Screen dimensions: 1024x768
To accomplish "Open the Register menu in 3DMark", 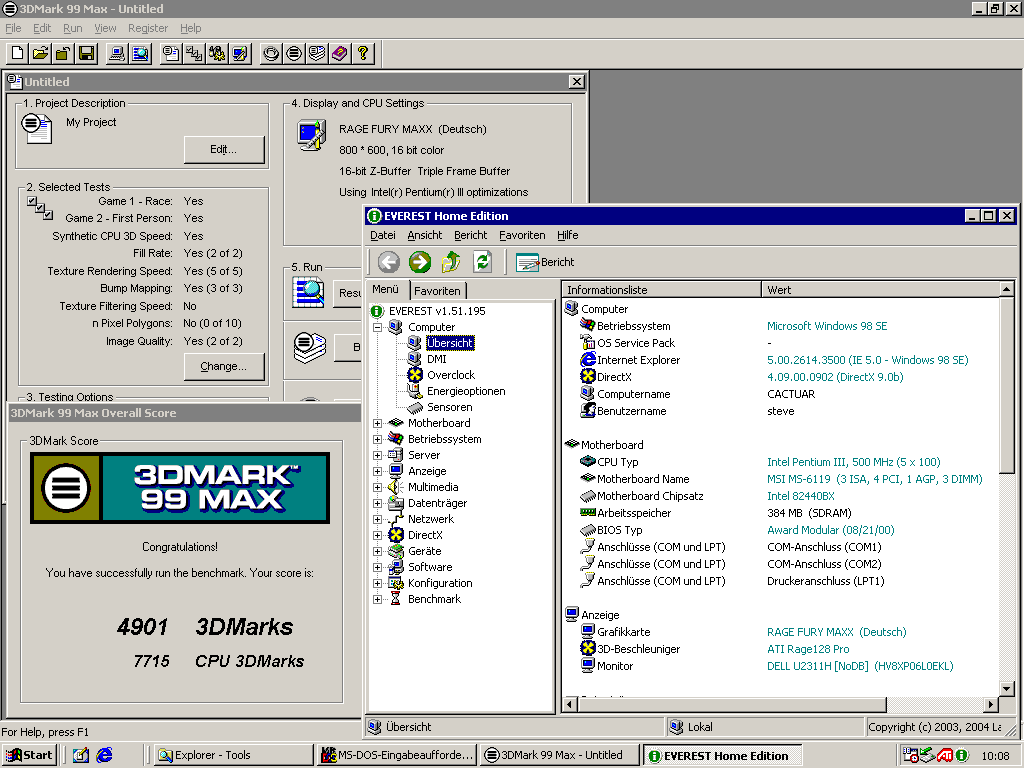I will click(148, 28).
